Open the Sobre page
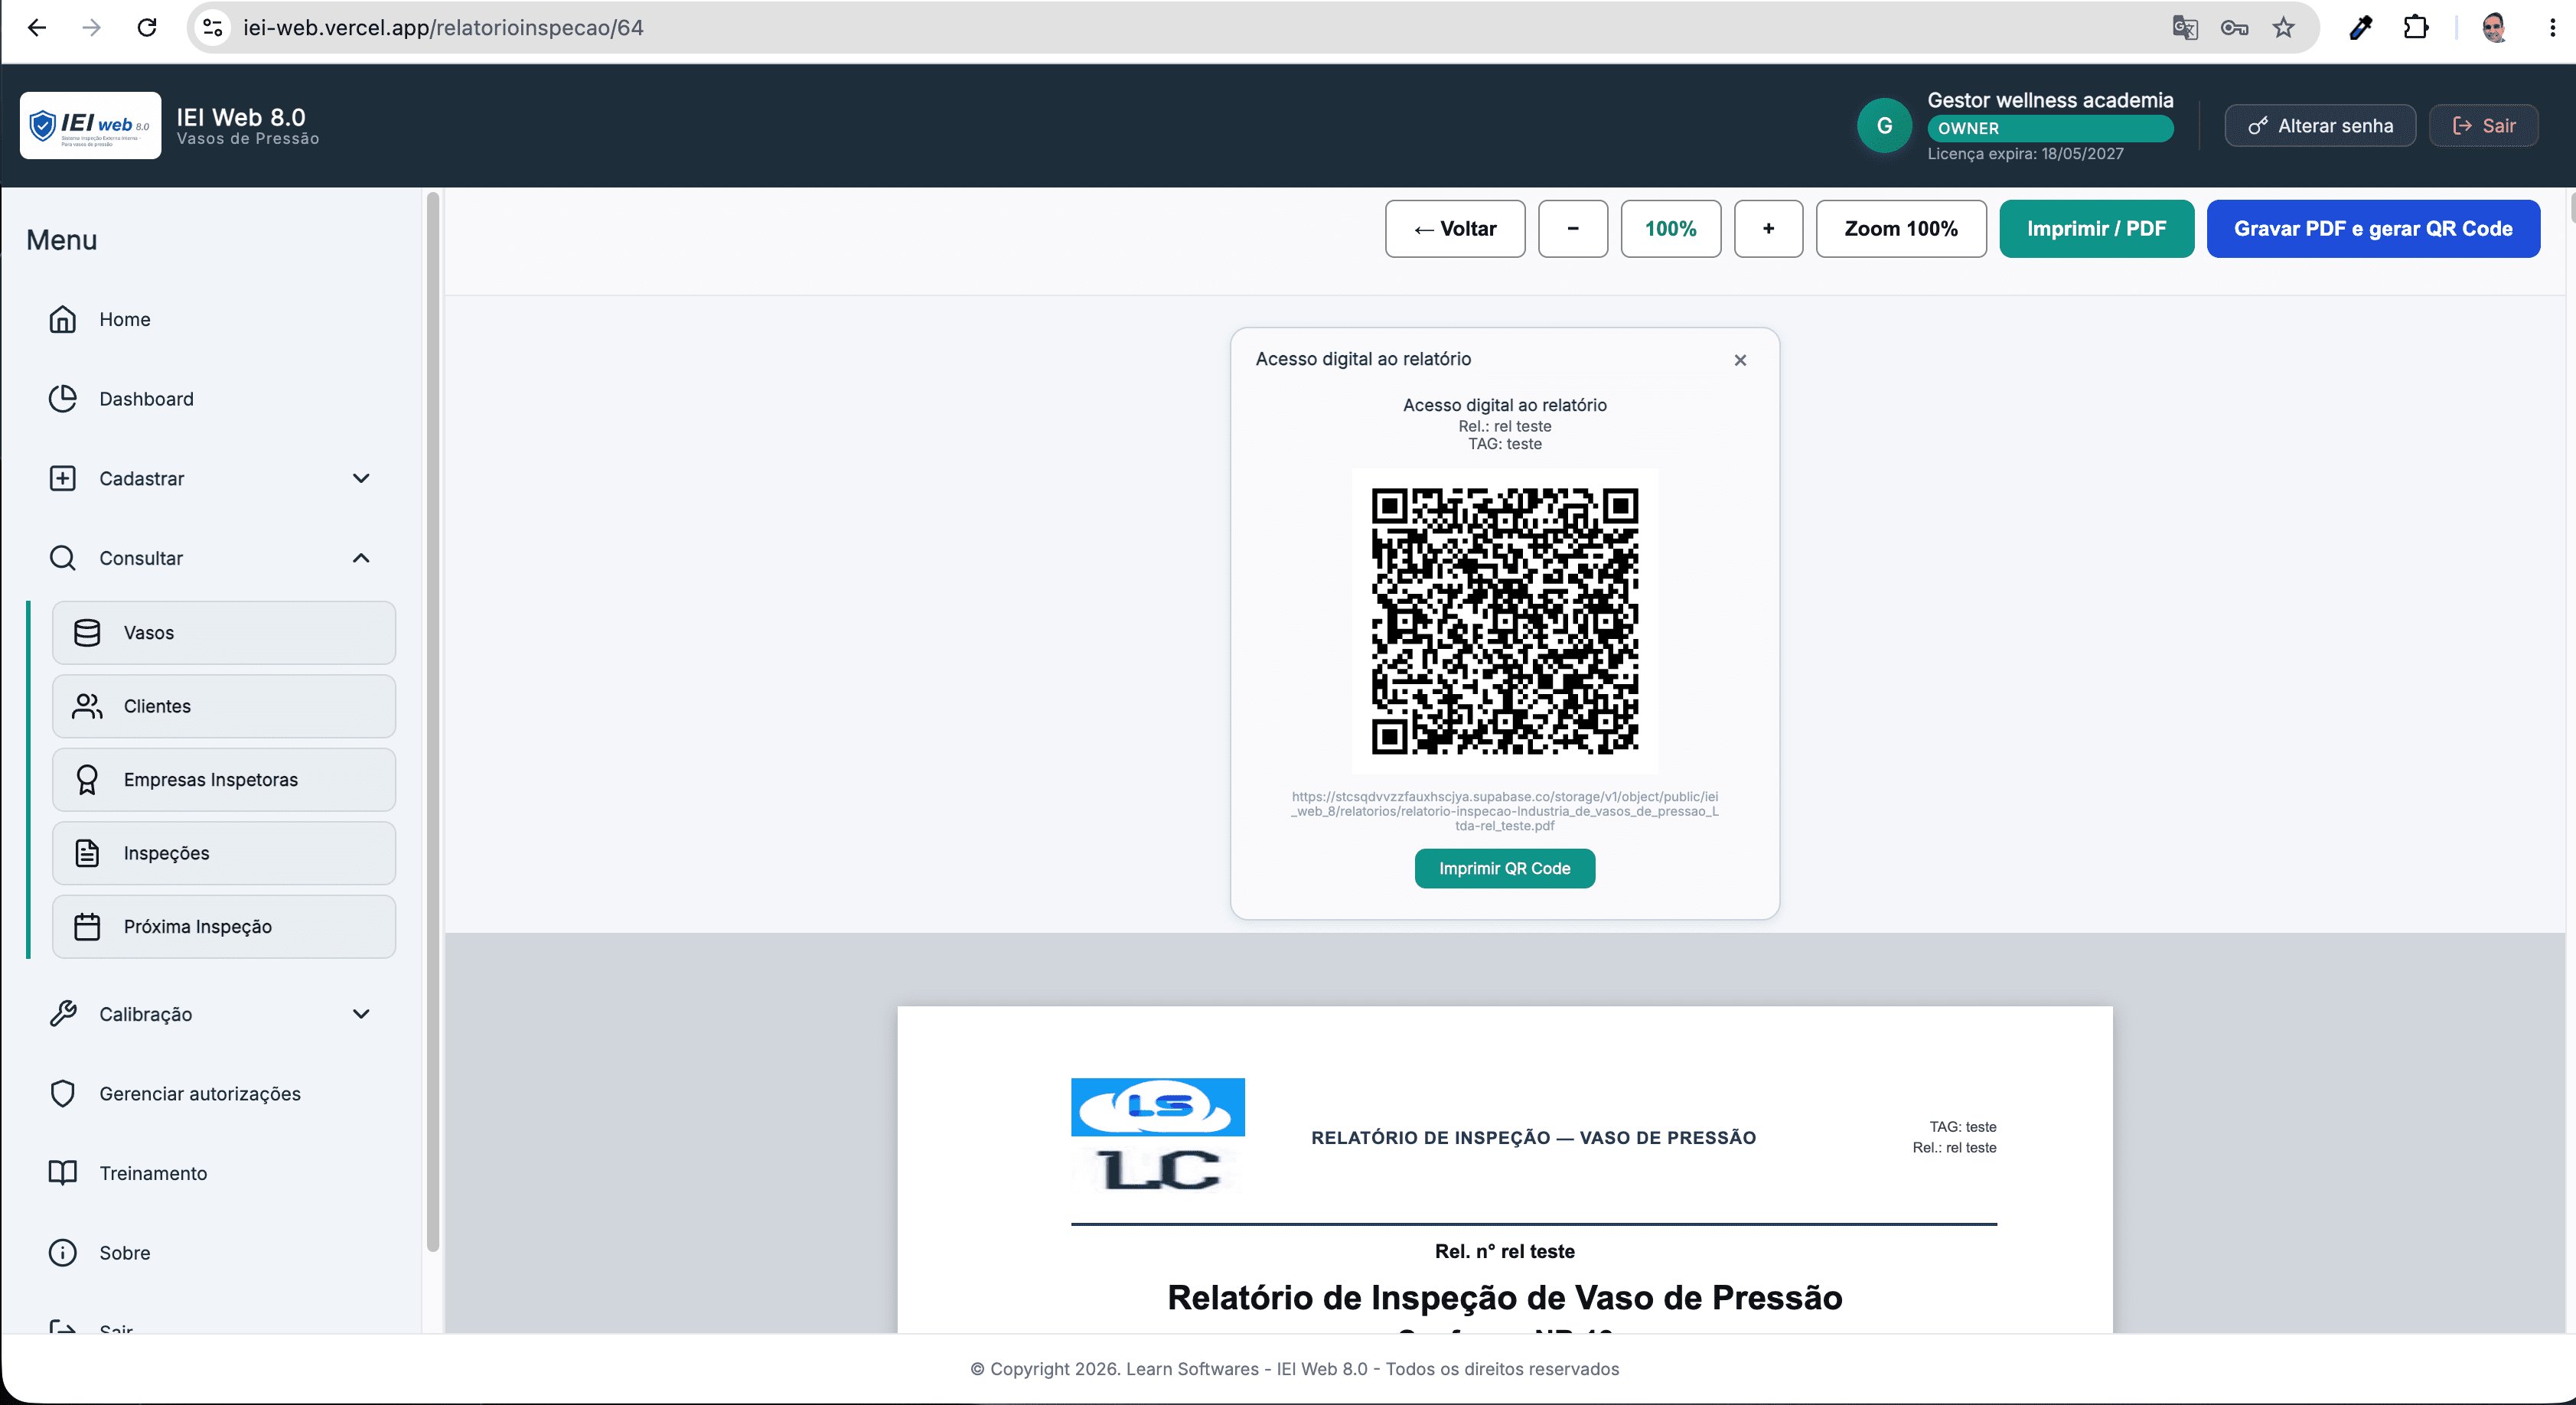 (213, 1253)
